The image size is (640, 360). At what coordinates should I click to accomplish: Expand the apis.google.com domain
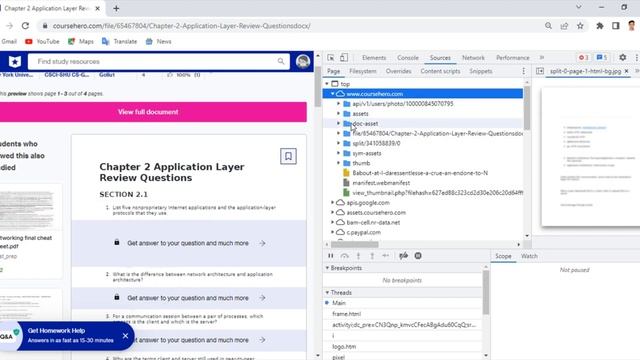(x=333, y=202)
